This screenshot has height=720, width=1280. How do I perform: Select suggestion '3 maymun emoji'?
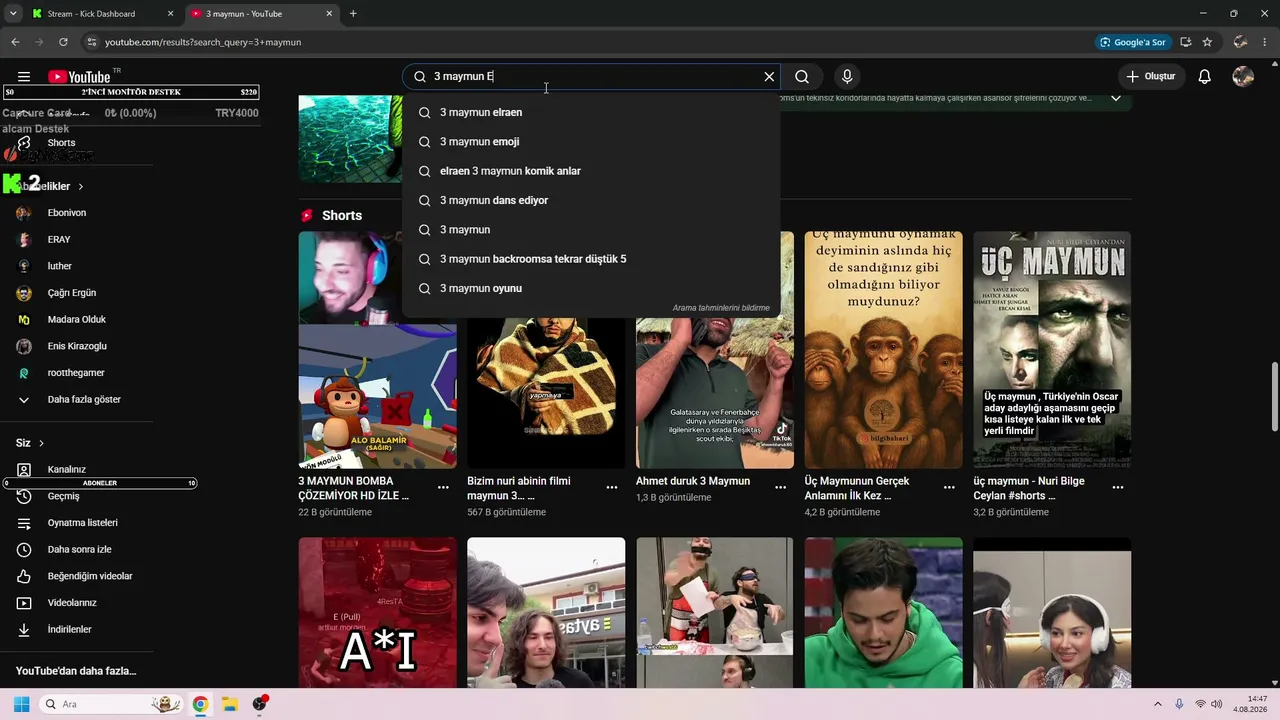click(x=591, y=142)
